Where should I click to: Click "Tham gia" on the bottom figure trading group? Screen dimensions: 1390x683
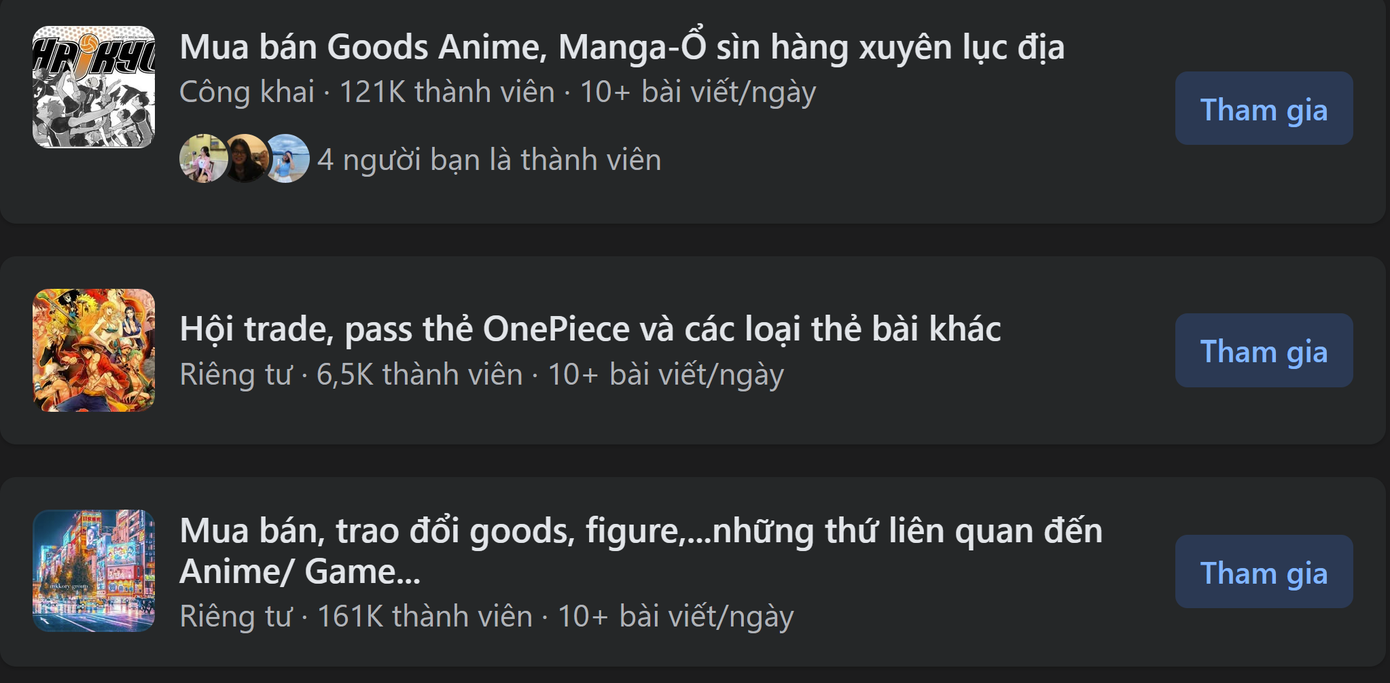pyautogui.click(x=1263, y=572)
